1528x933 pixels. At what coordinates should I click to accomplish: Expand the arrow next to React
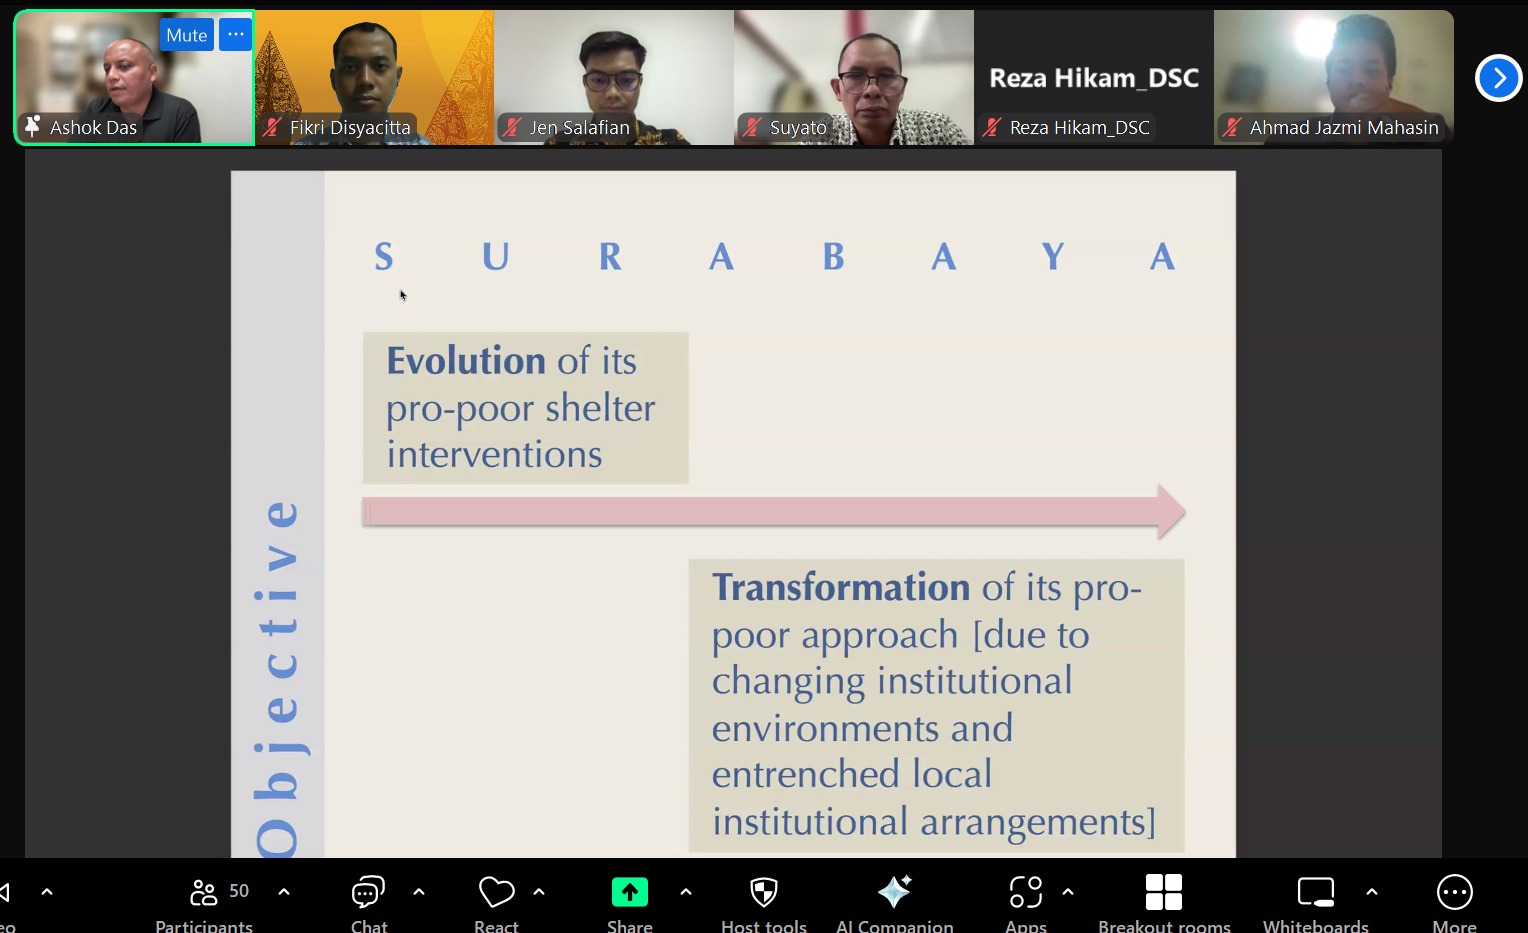click(x=539, y=892)
